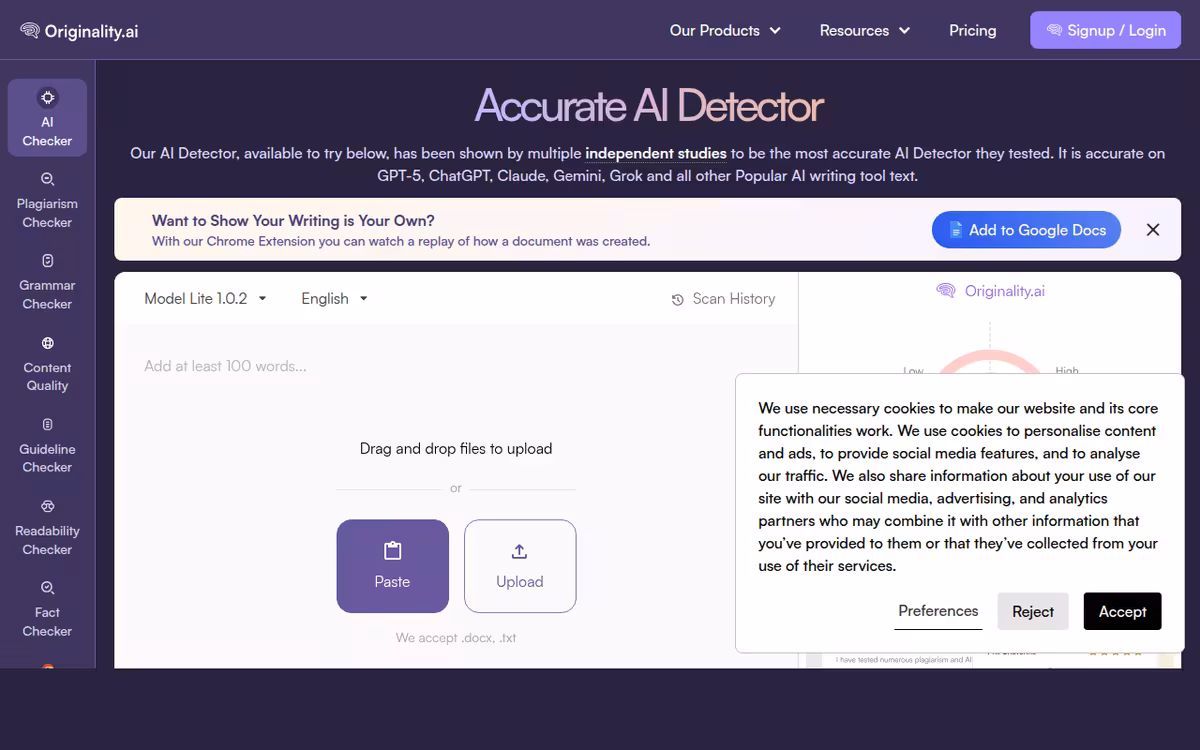Click the Upload file button

tap(520, 566)
